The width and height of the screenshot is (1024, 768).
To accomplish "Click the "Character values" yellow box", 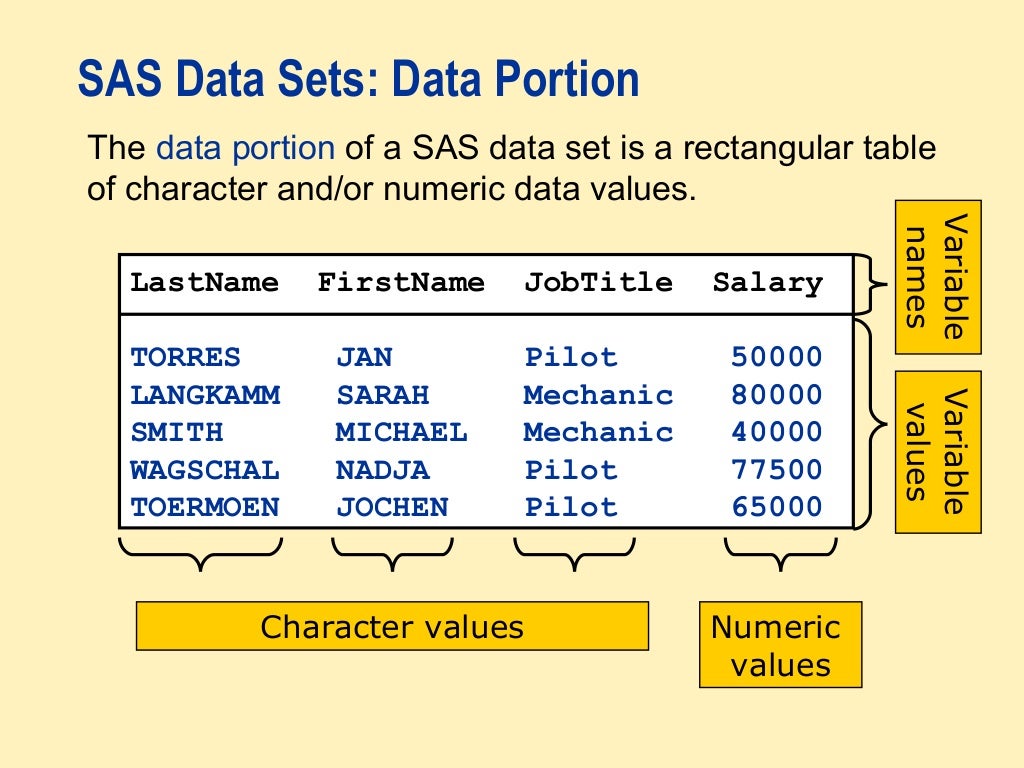I will [392, 627].
